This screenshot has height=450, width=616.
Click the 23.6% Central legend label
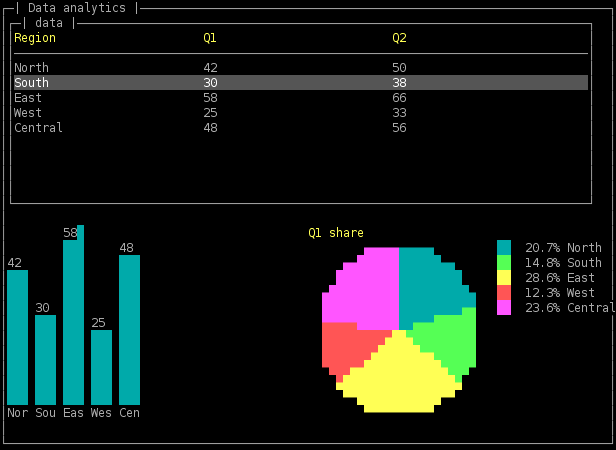point(570,307)
